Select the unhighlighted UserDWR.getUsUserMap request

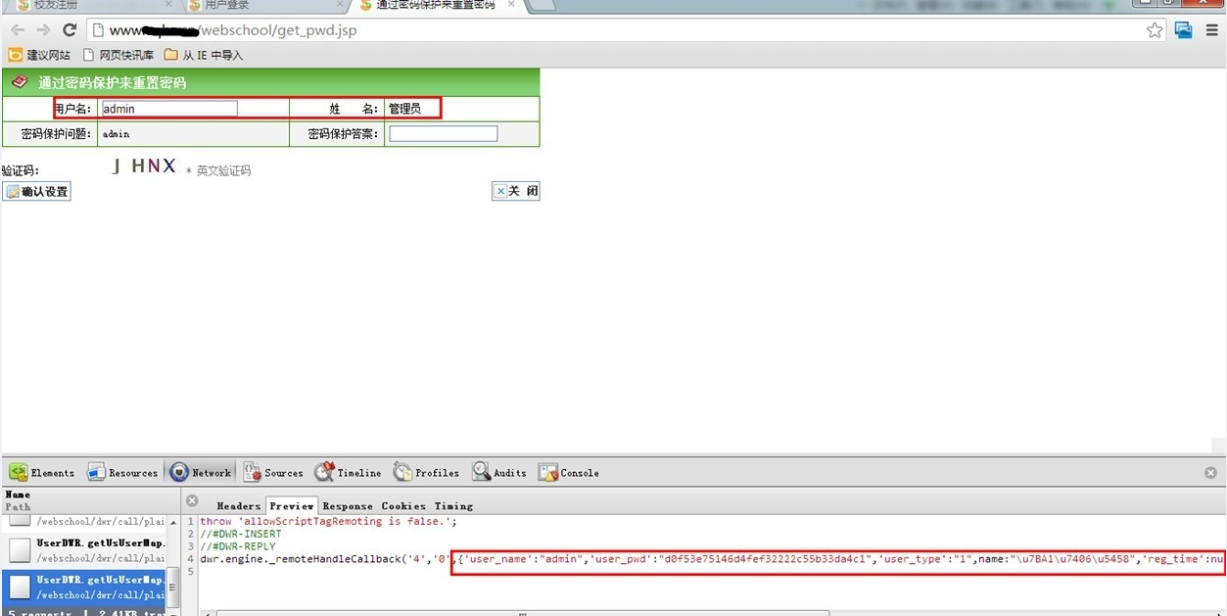coord(84,549)
